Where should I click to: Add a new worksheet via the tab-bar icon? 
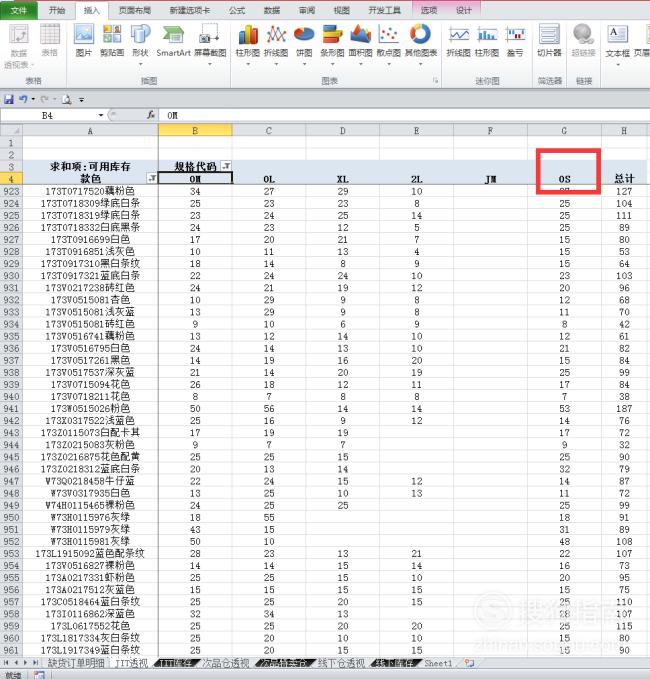coord(469,663)
